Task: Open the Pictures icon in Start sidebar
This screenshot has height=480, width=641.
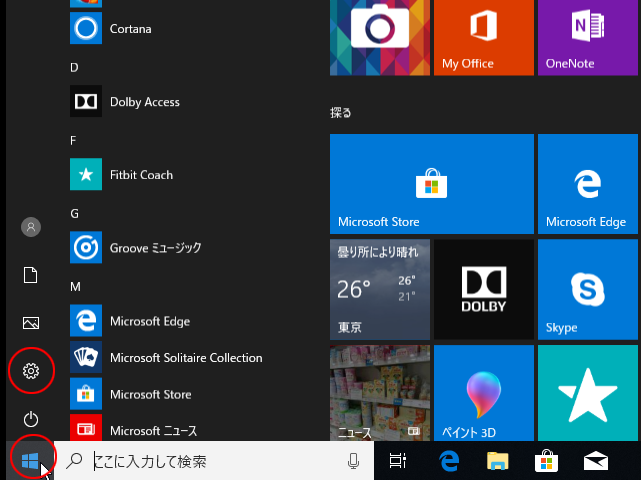Action: [x=31, y=323]
